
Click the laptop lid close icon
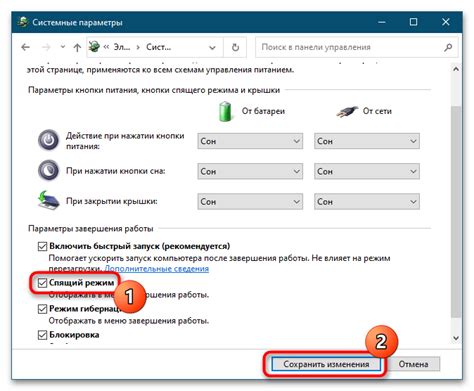click(49, 200)
